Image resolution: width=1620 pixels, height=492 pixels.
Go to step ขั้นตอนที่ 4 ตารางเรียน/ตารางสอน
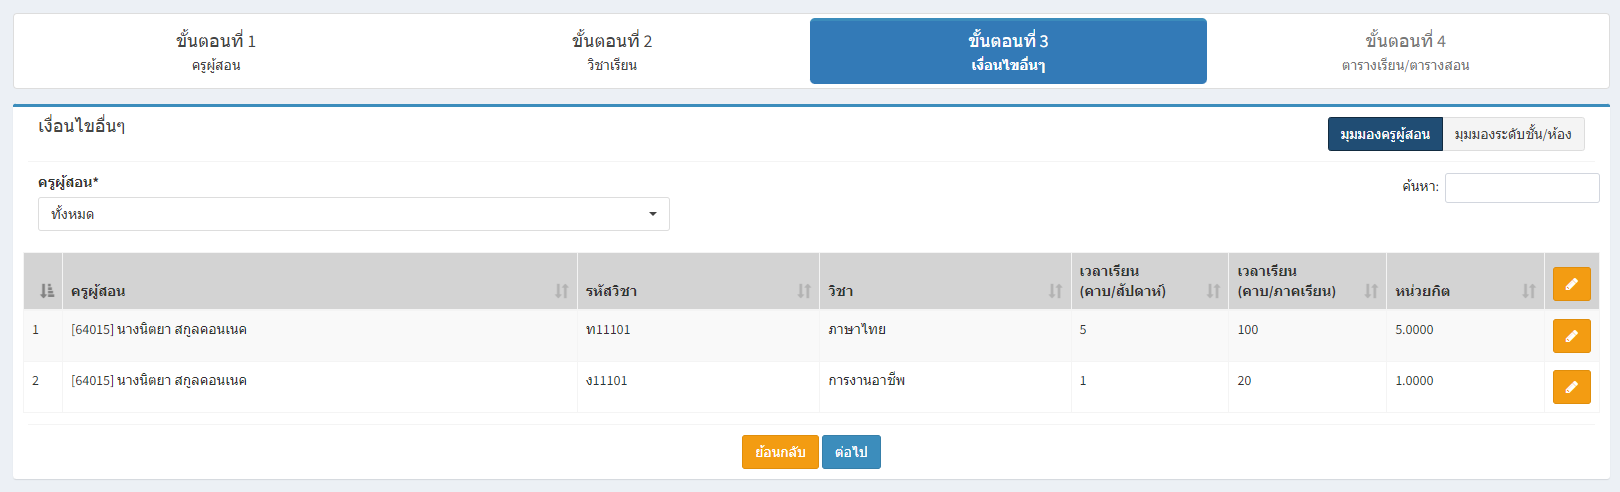coord(1405,51)
